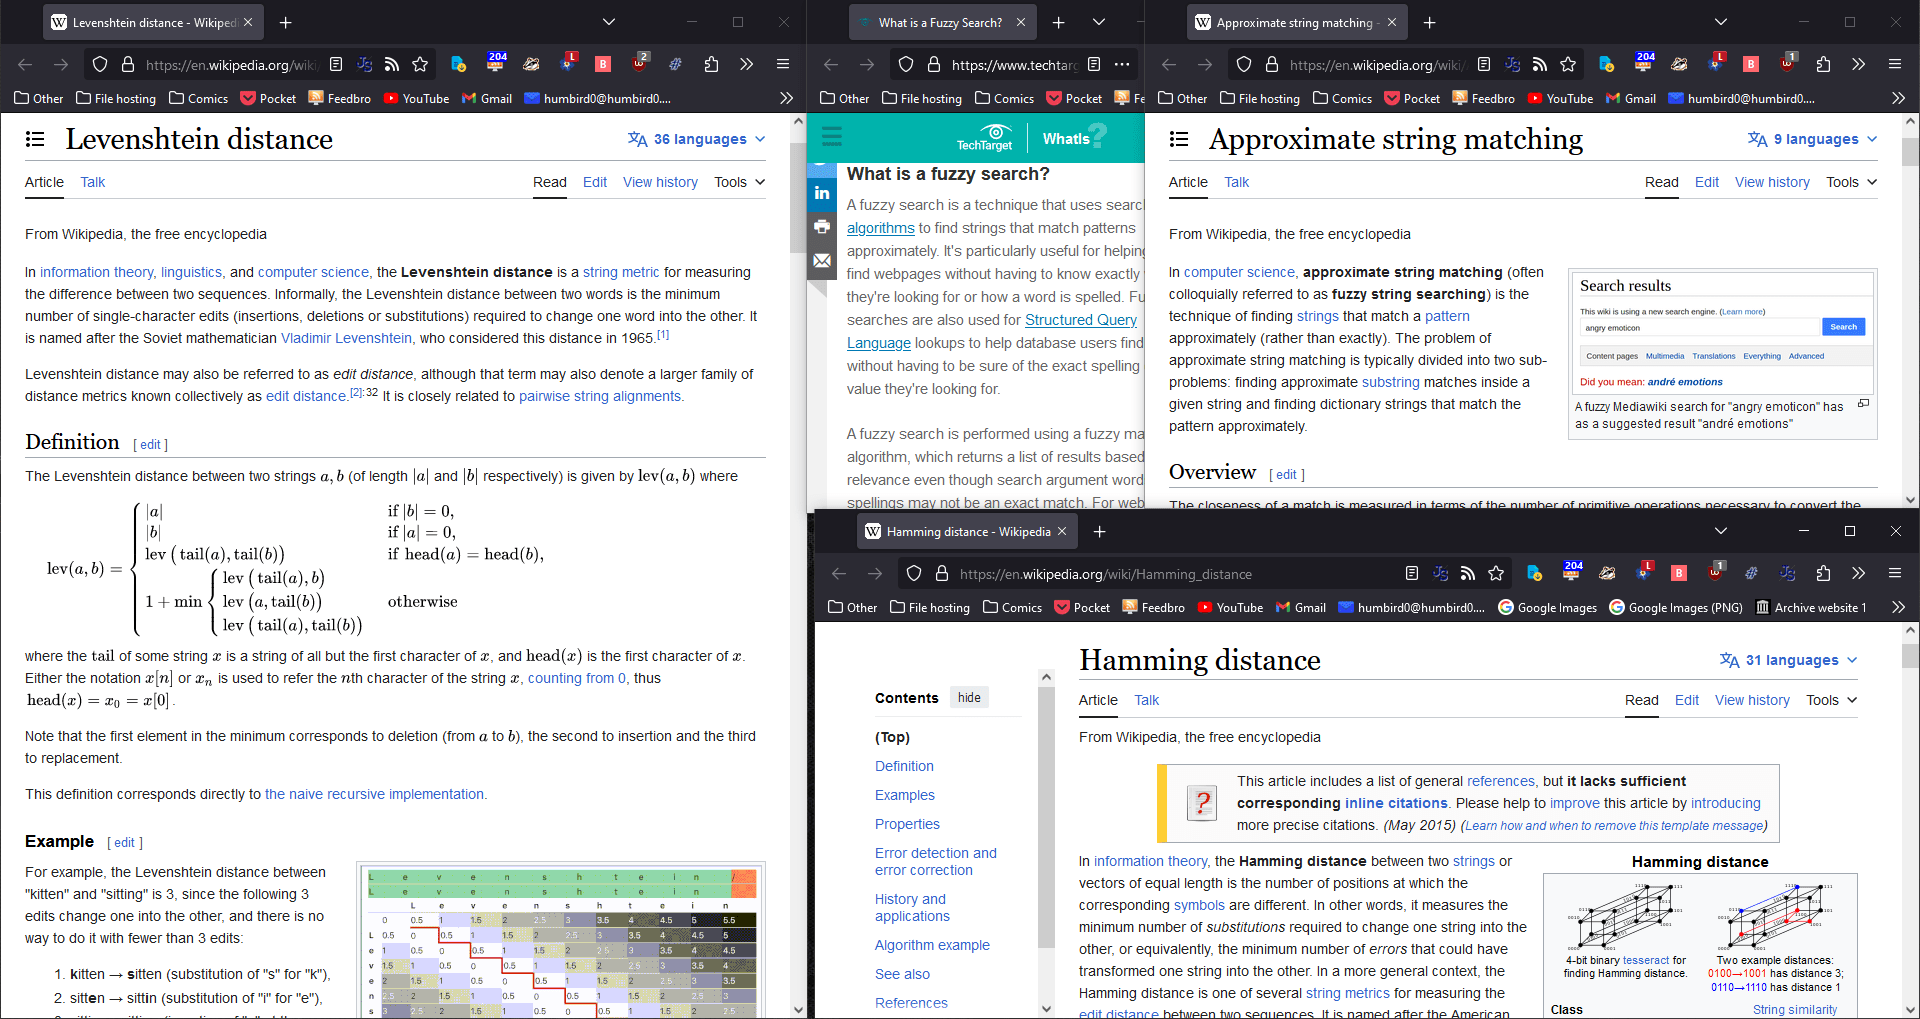The width and height of the screenshot is (1920, 1019).
Task: Open Firefox application menu via hamburger icon
Action: click(x=783, y=64)
